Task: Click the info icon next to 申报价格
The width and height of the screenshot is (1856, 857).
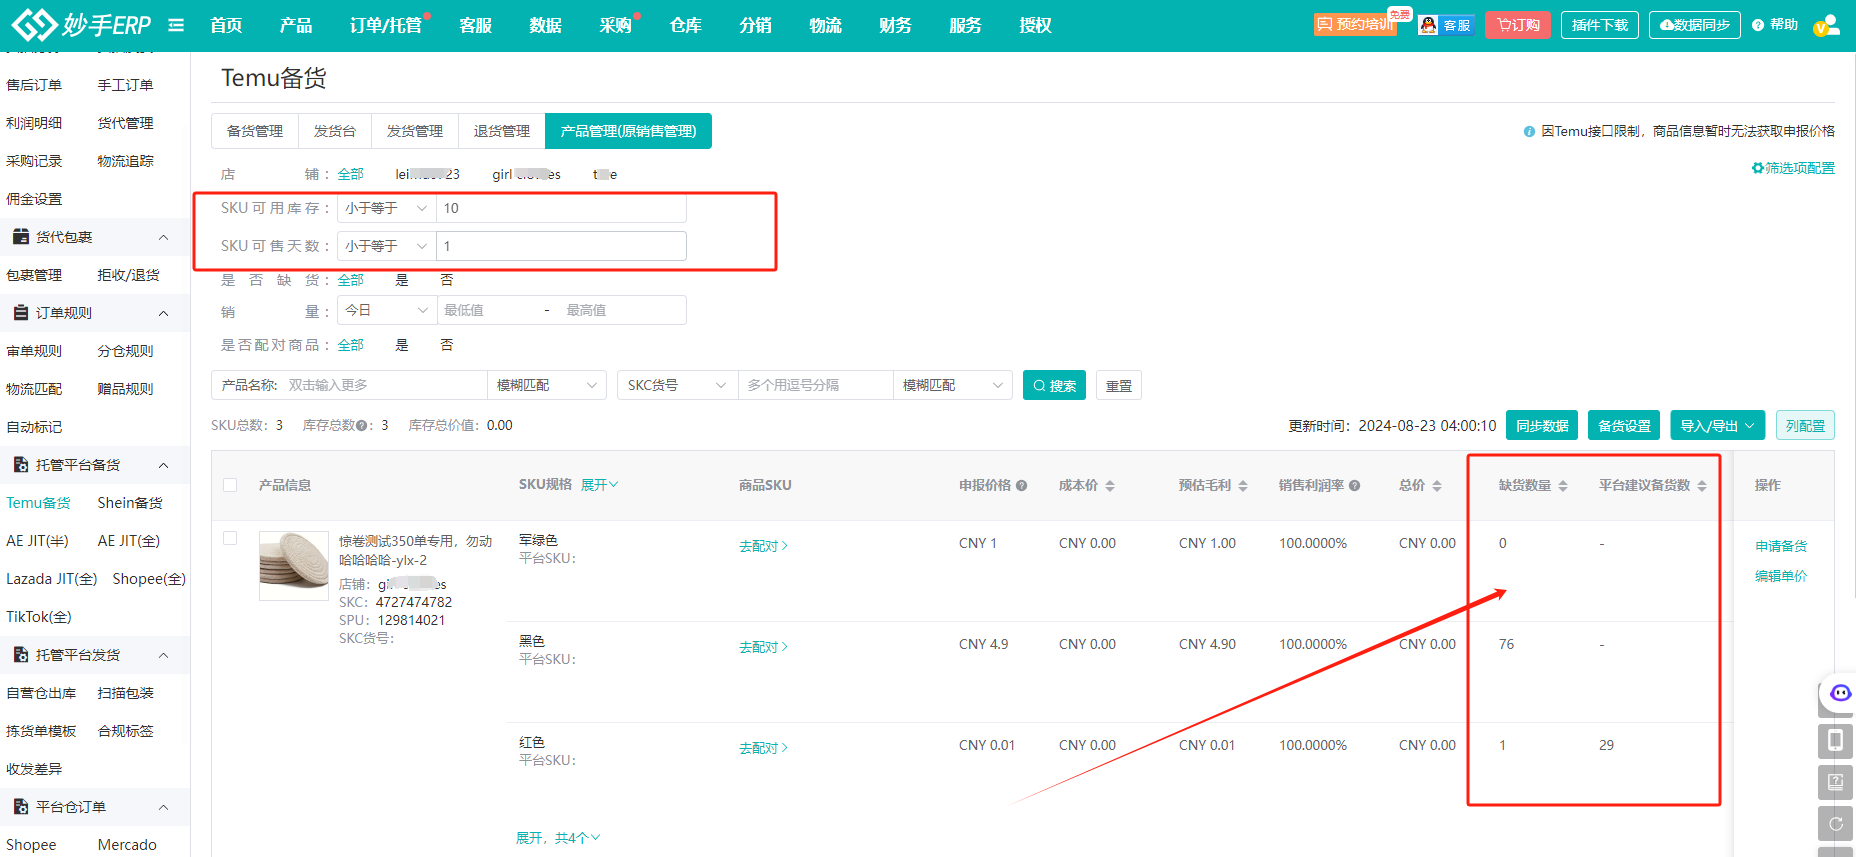Action: click(1021, 486)
